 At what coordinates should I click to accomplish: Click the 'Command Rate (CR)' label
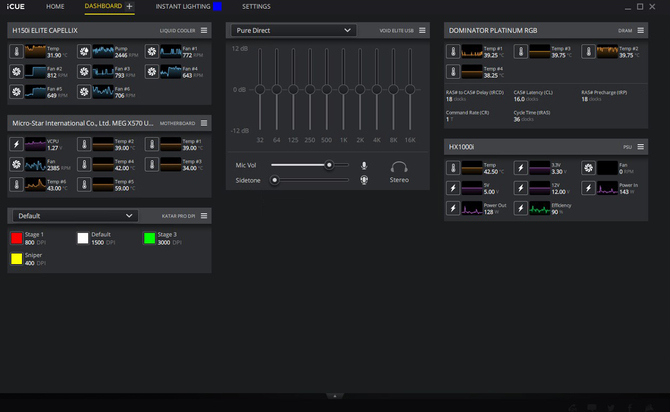[467, 112]
